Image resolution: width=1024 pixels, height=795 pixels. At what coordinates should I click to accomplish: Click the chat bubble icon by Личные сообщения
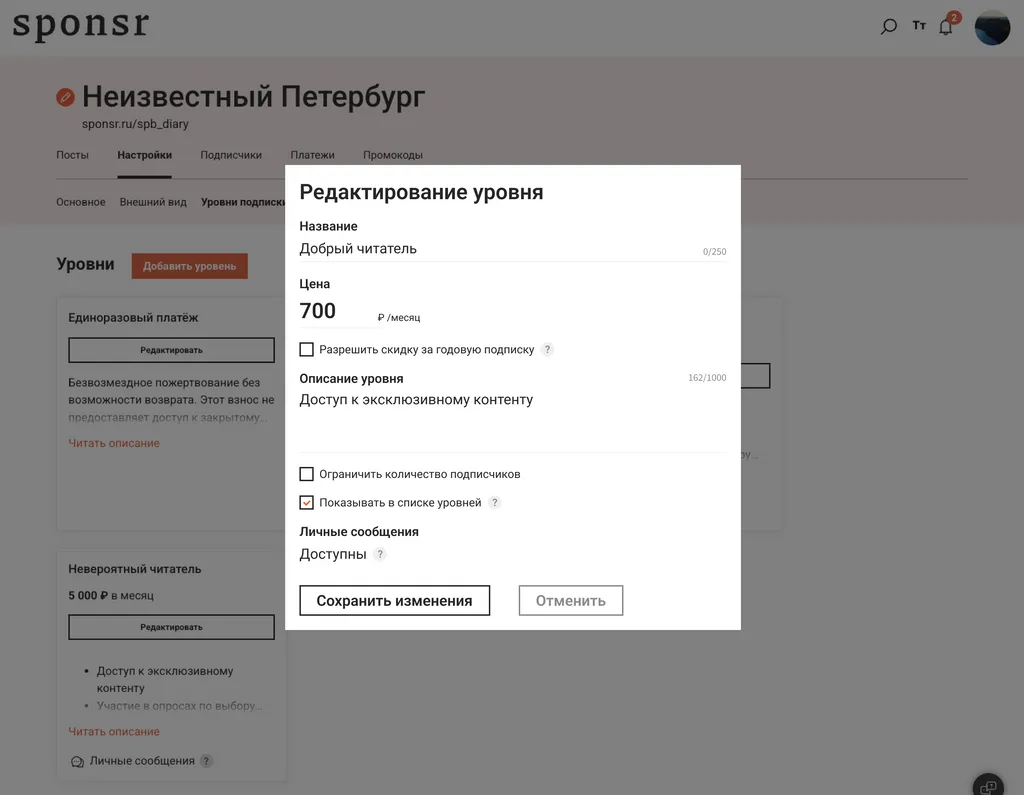pyautogui.click(x=76, y=761)
